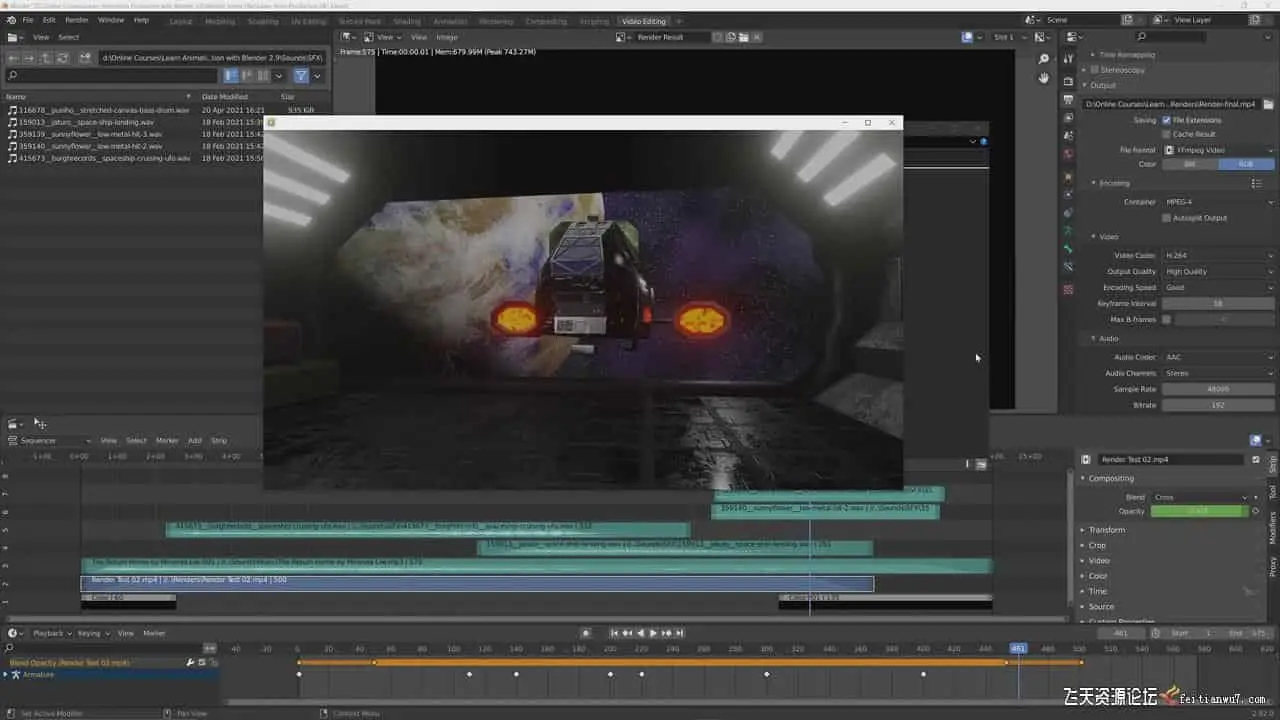
Task: Select horizontal list display mode
Action: [x=247, y=75]
